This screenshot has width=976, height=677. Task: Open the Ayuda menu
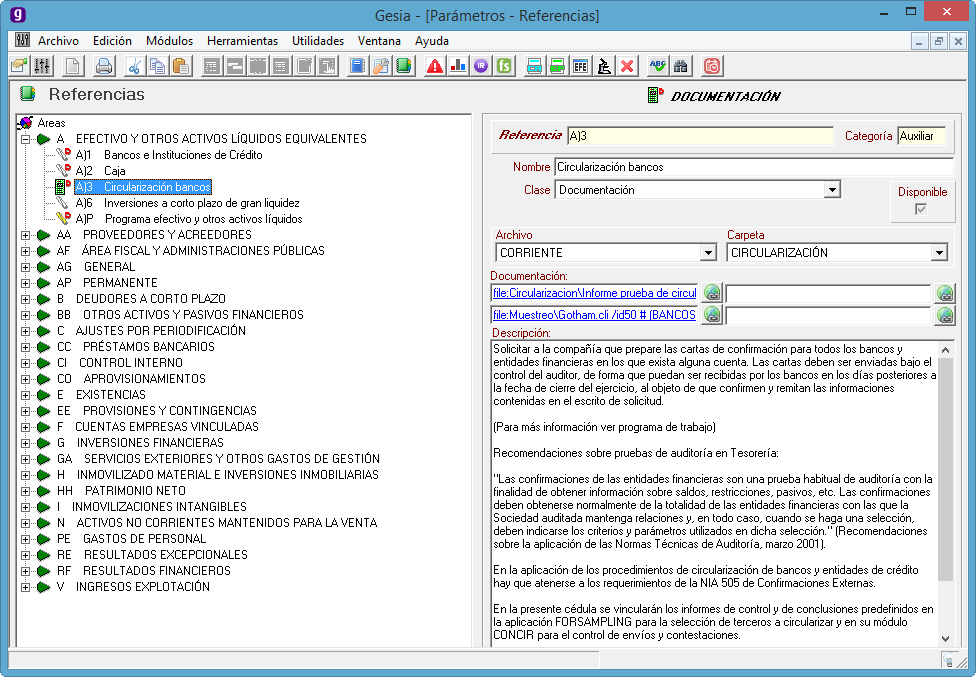(431, 41)
